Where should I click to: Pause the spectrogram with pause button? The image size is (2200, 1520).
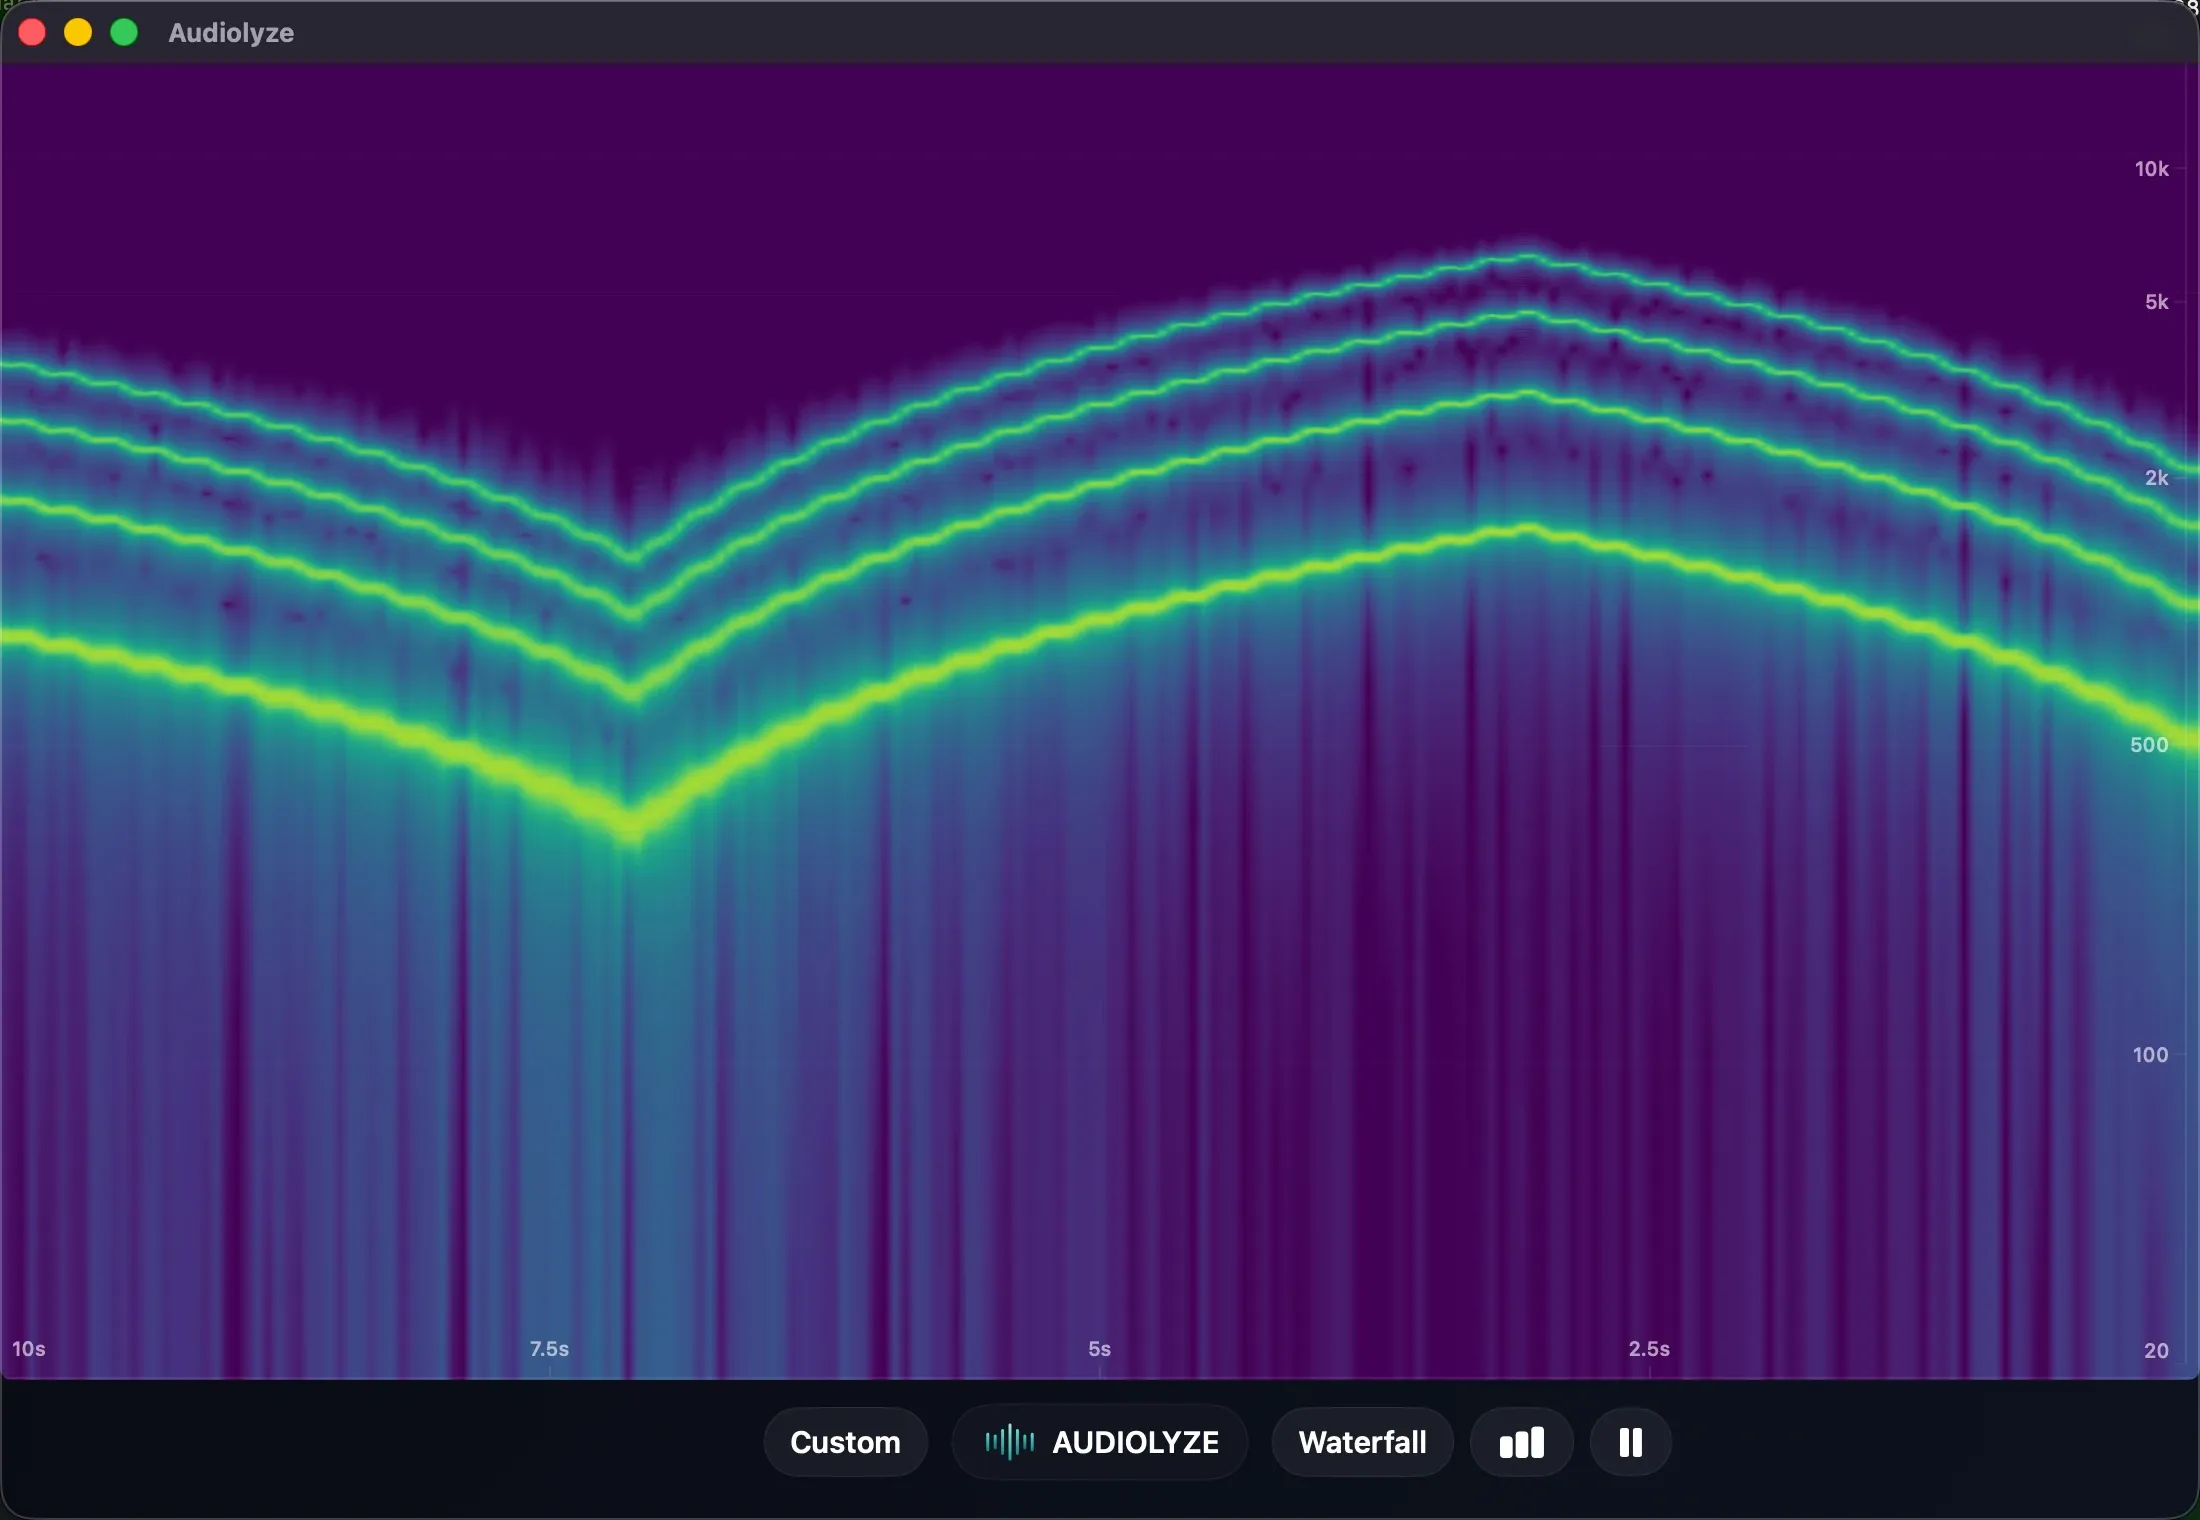tap(1630, 1442)
